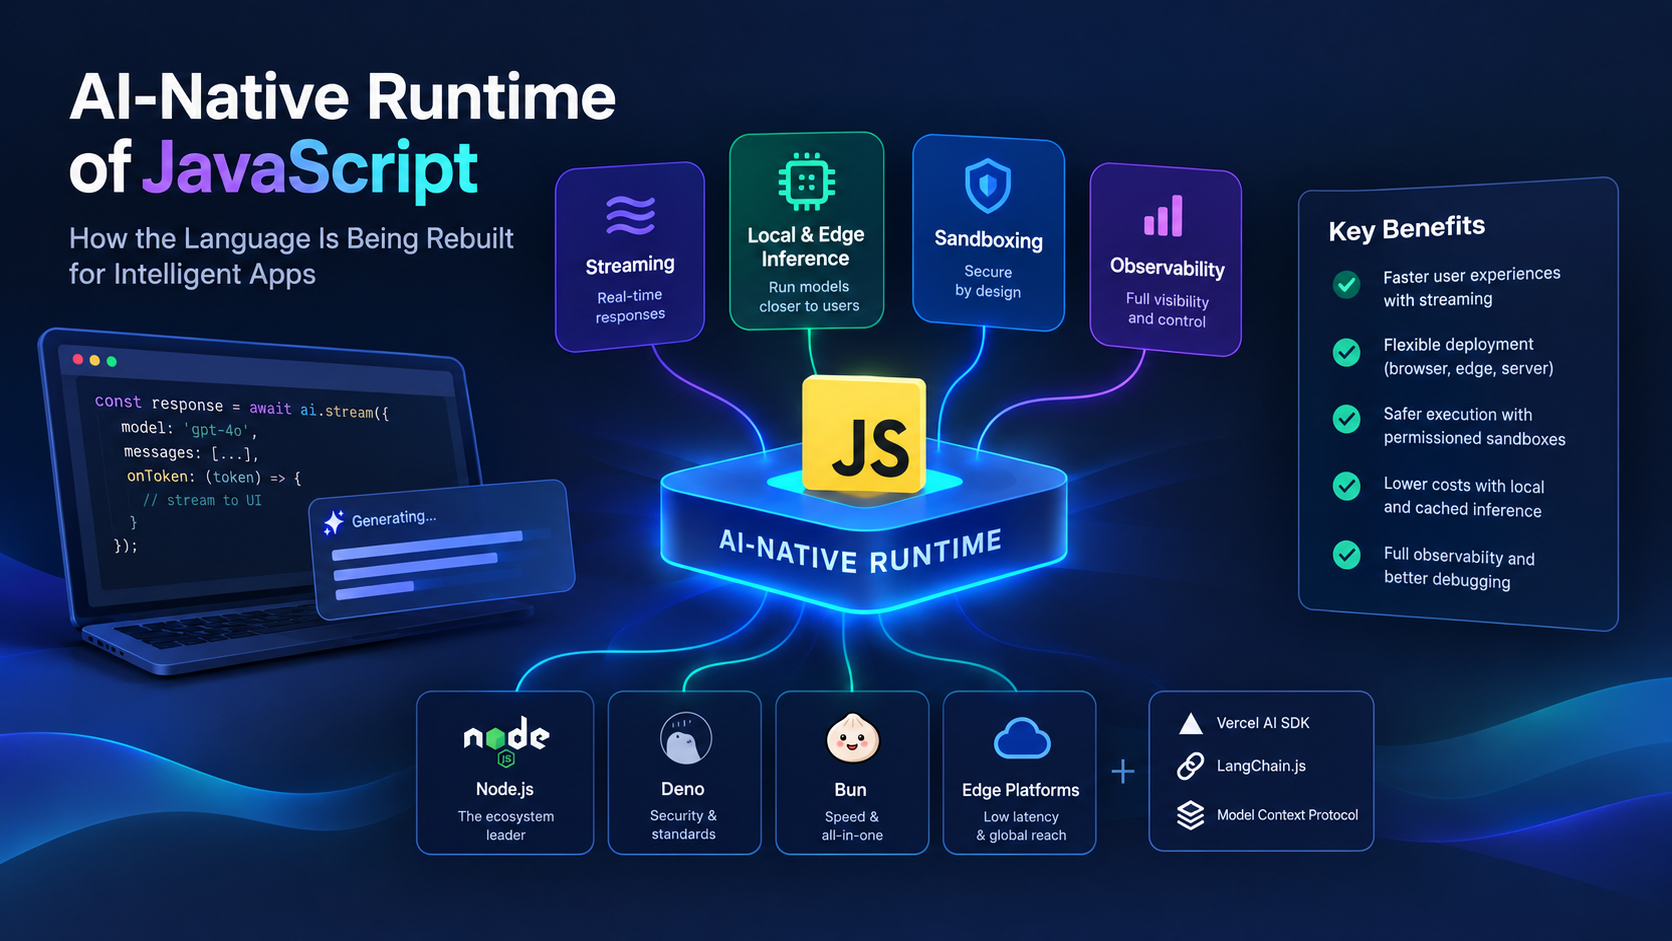
Task: Click the Vercel AI SDK label
Action: (x=1263, y=723)
